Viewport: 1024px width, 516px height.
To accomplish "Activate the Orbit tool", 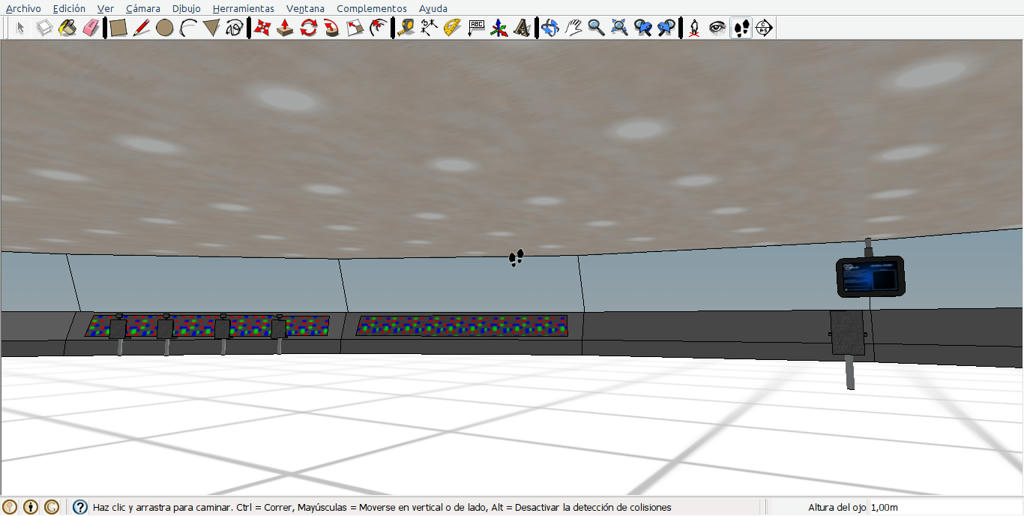I will pyautogui.click(x=550, y=27).
